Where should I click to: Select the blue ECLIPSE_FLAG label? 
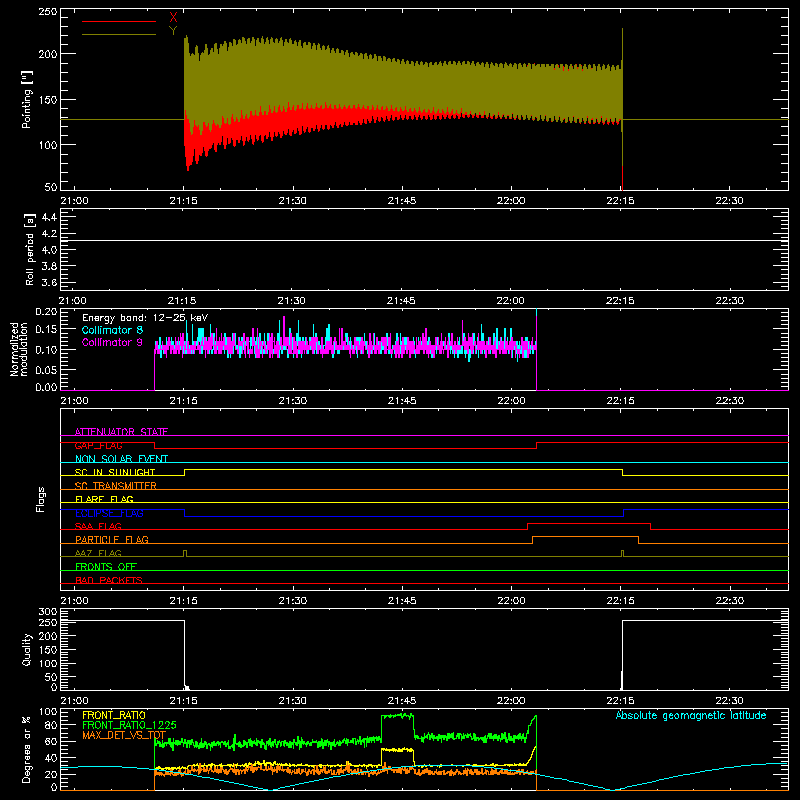(109, 513)
